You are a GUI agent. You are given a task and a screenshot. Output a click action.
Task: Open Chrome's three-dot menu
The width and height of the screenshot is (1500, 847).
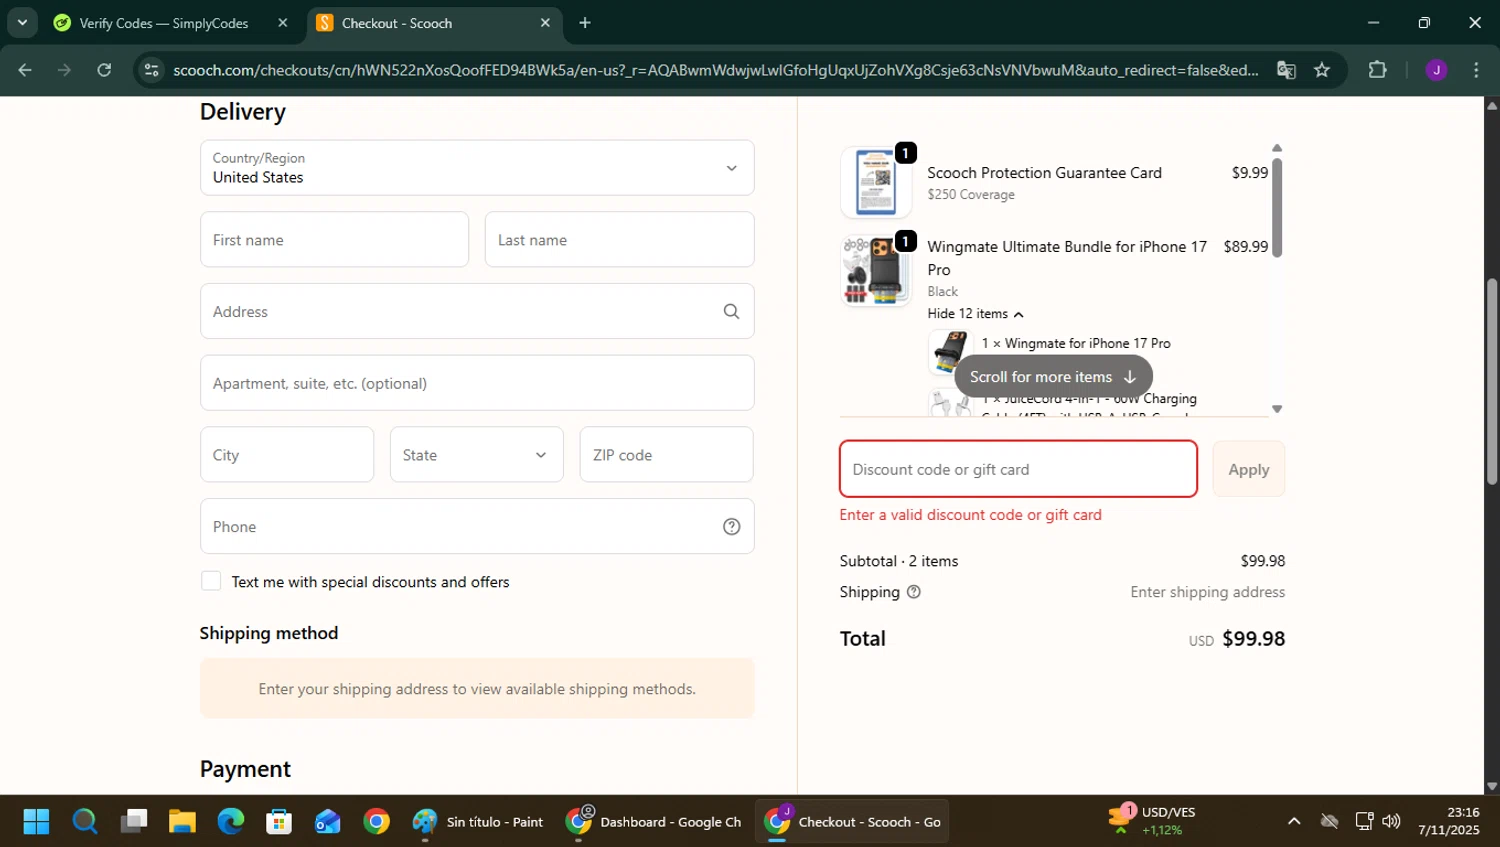pyautogui.click(x=1476, y=70)
